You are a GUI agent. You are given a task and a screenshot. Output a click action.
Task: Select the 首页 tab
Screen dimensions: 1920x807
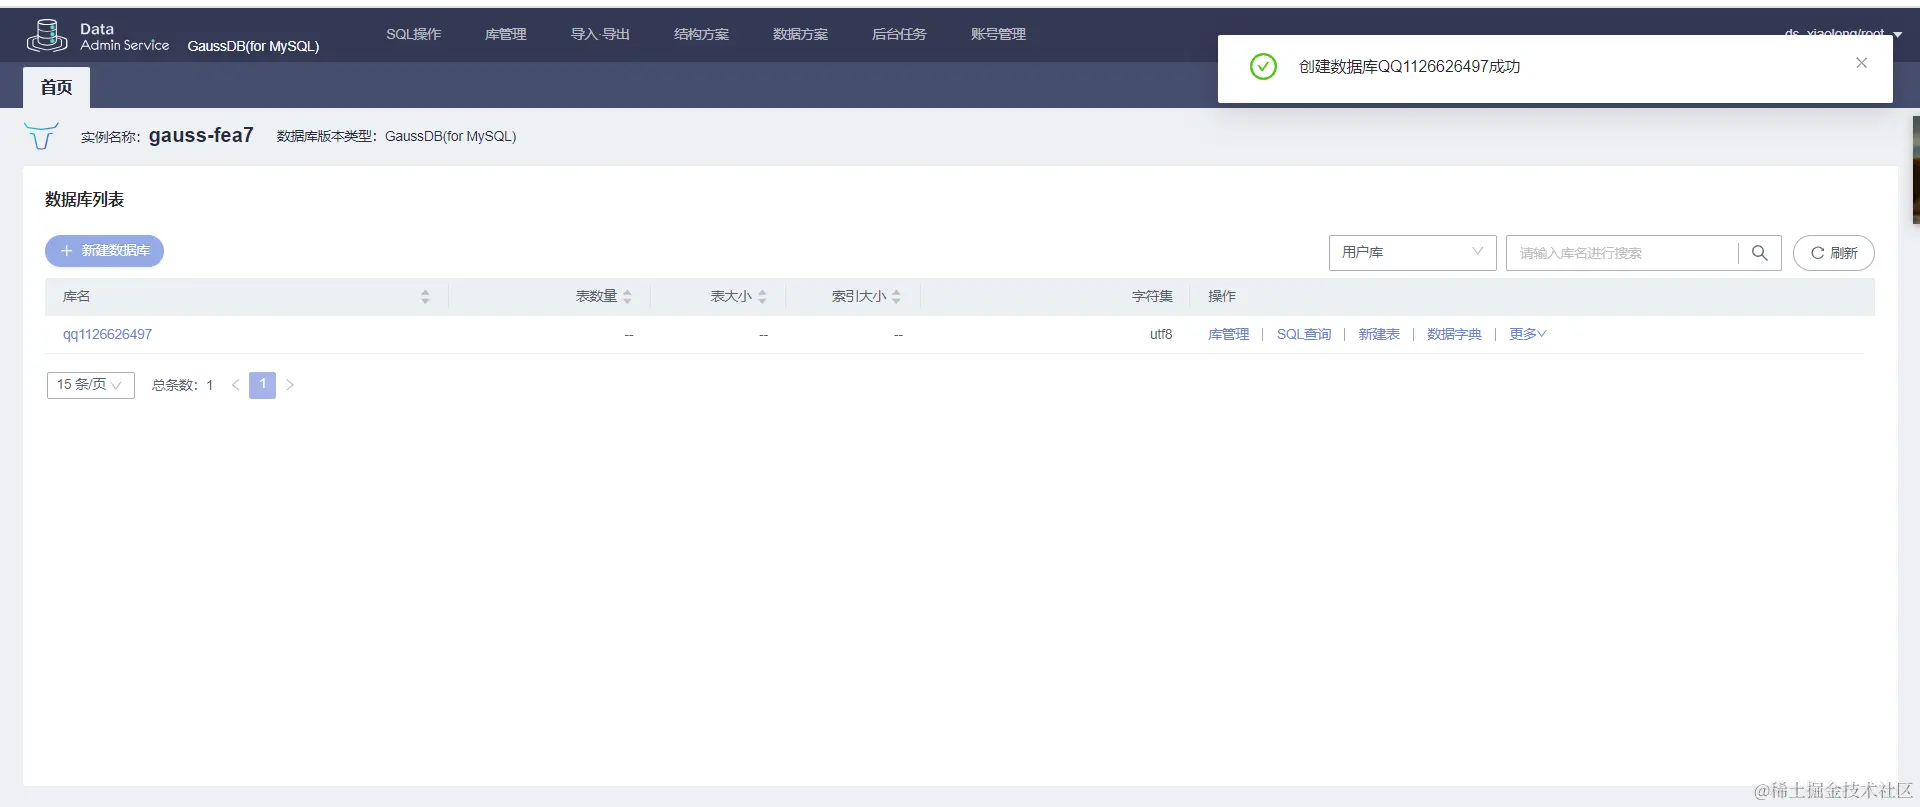point(56,88)
